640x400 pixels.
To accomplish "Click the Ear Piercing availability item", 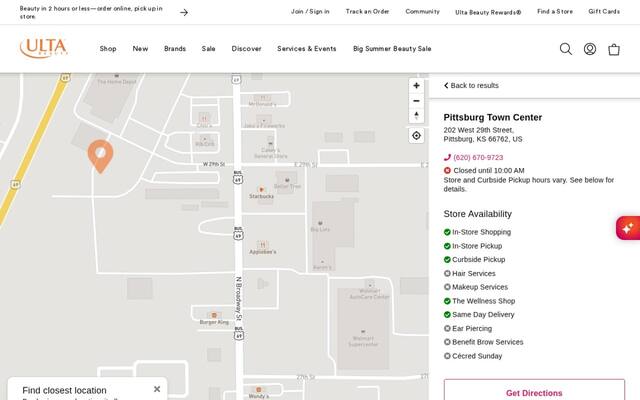I will coord(468,329).
